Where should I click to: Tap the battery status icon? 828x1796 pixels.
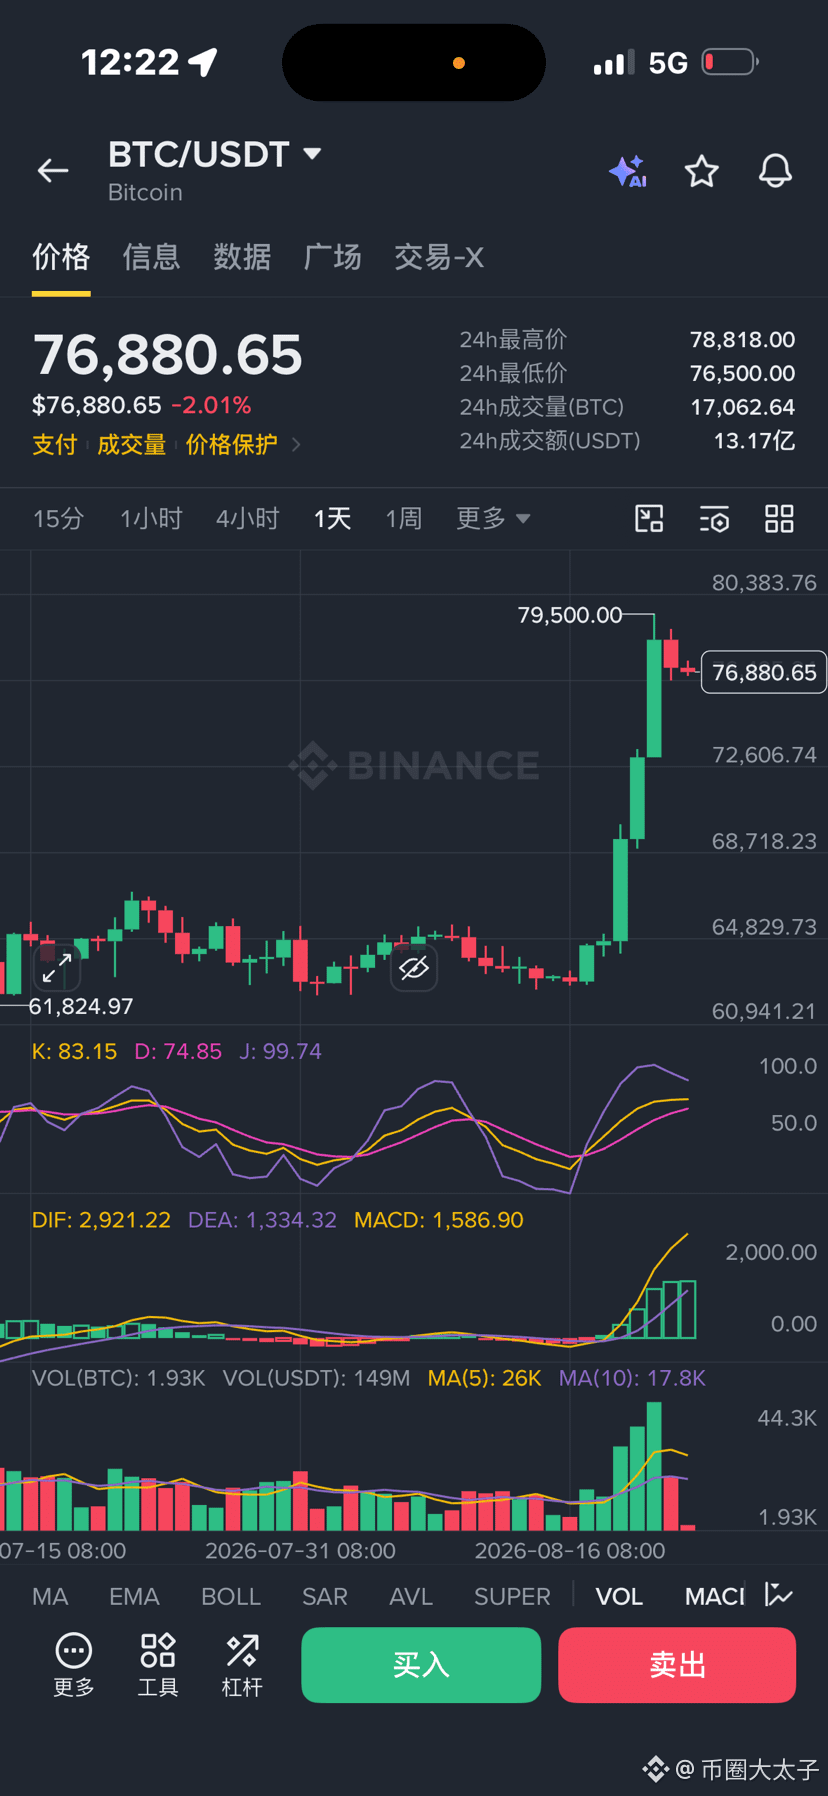click(730, 62)
